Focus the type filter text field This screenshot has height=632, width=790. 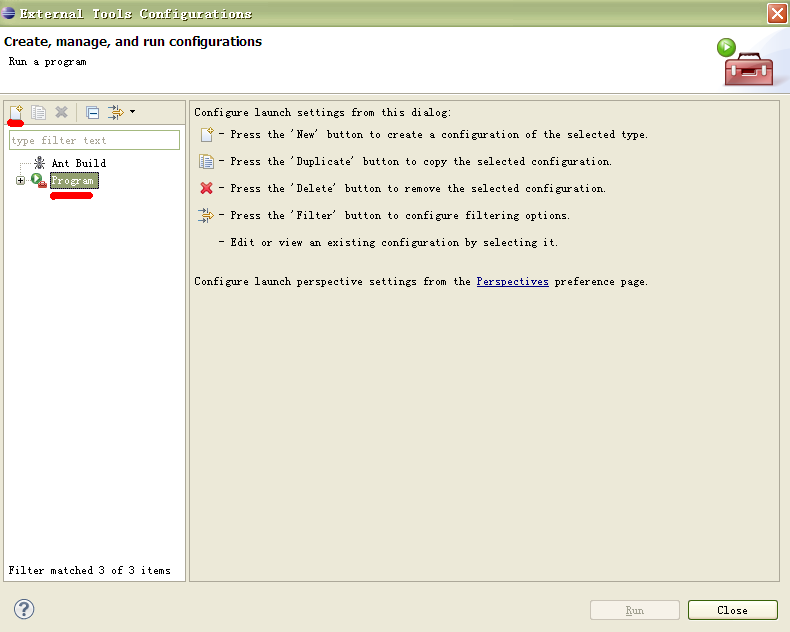[94, 140]
